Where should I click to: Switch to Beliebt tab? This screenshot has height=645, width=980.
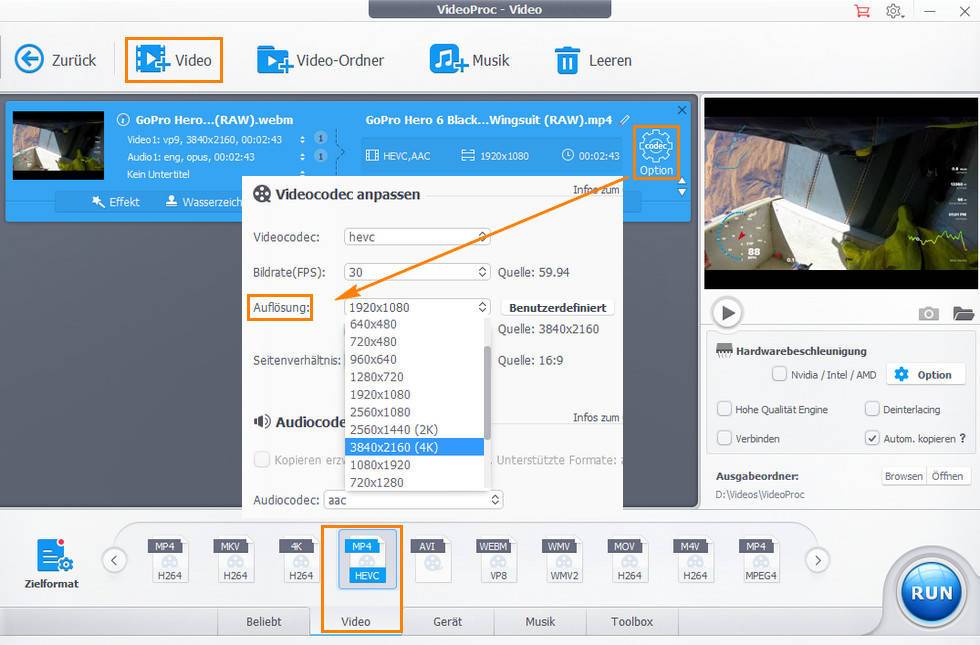[263, 621]
